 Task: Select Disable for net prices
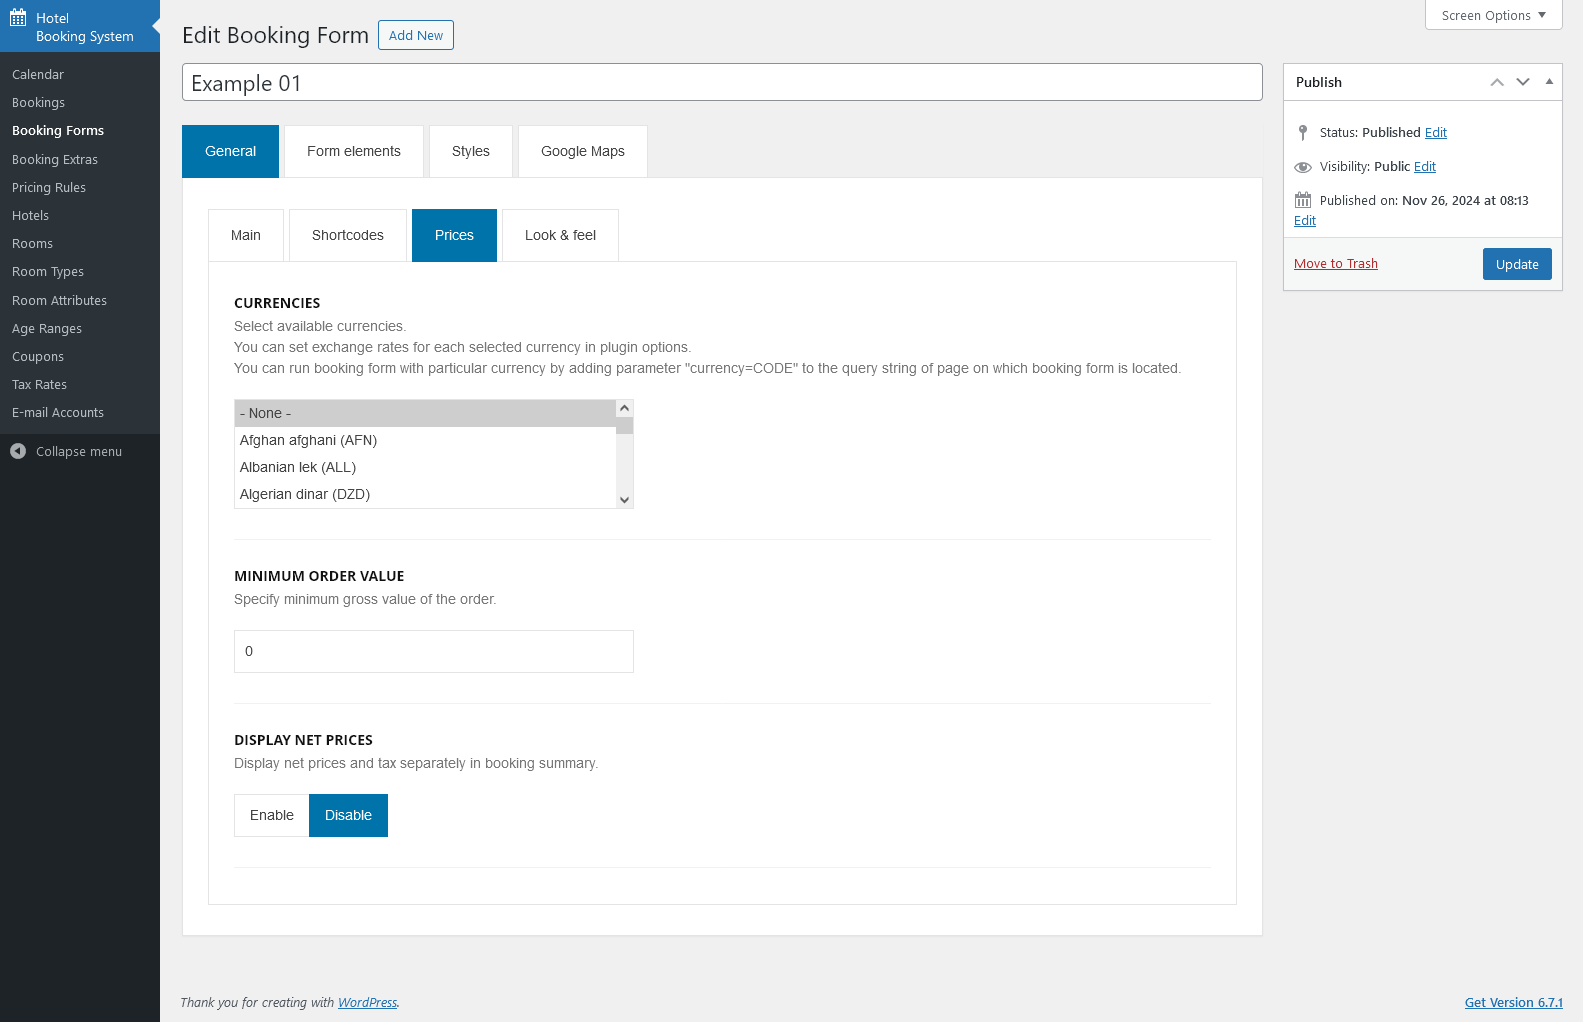(348, 815)
